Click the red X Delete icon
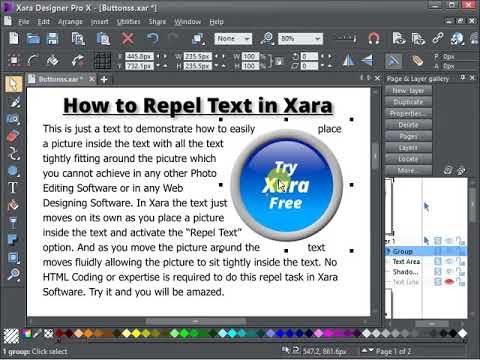 point(128,39)
